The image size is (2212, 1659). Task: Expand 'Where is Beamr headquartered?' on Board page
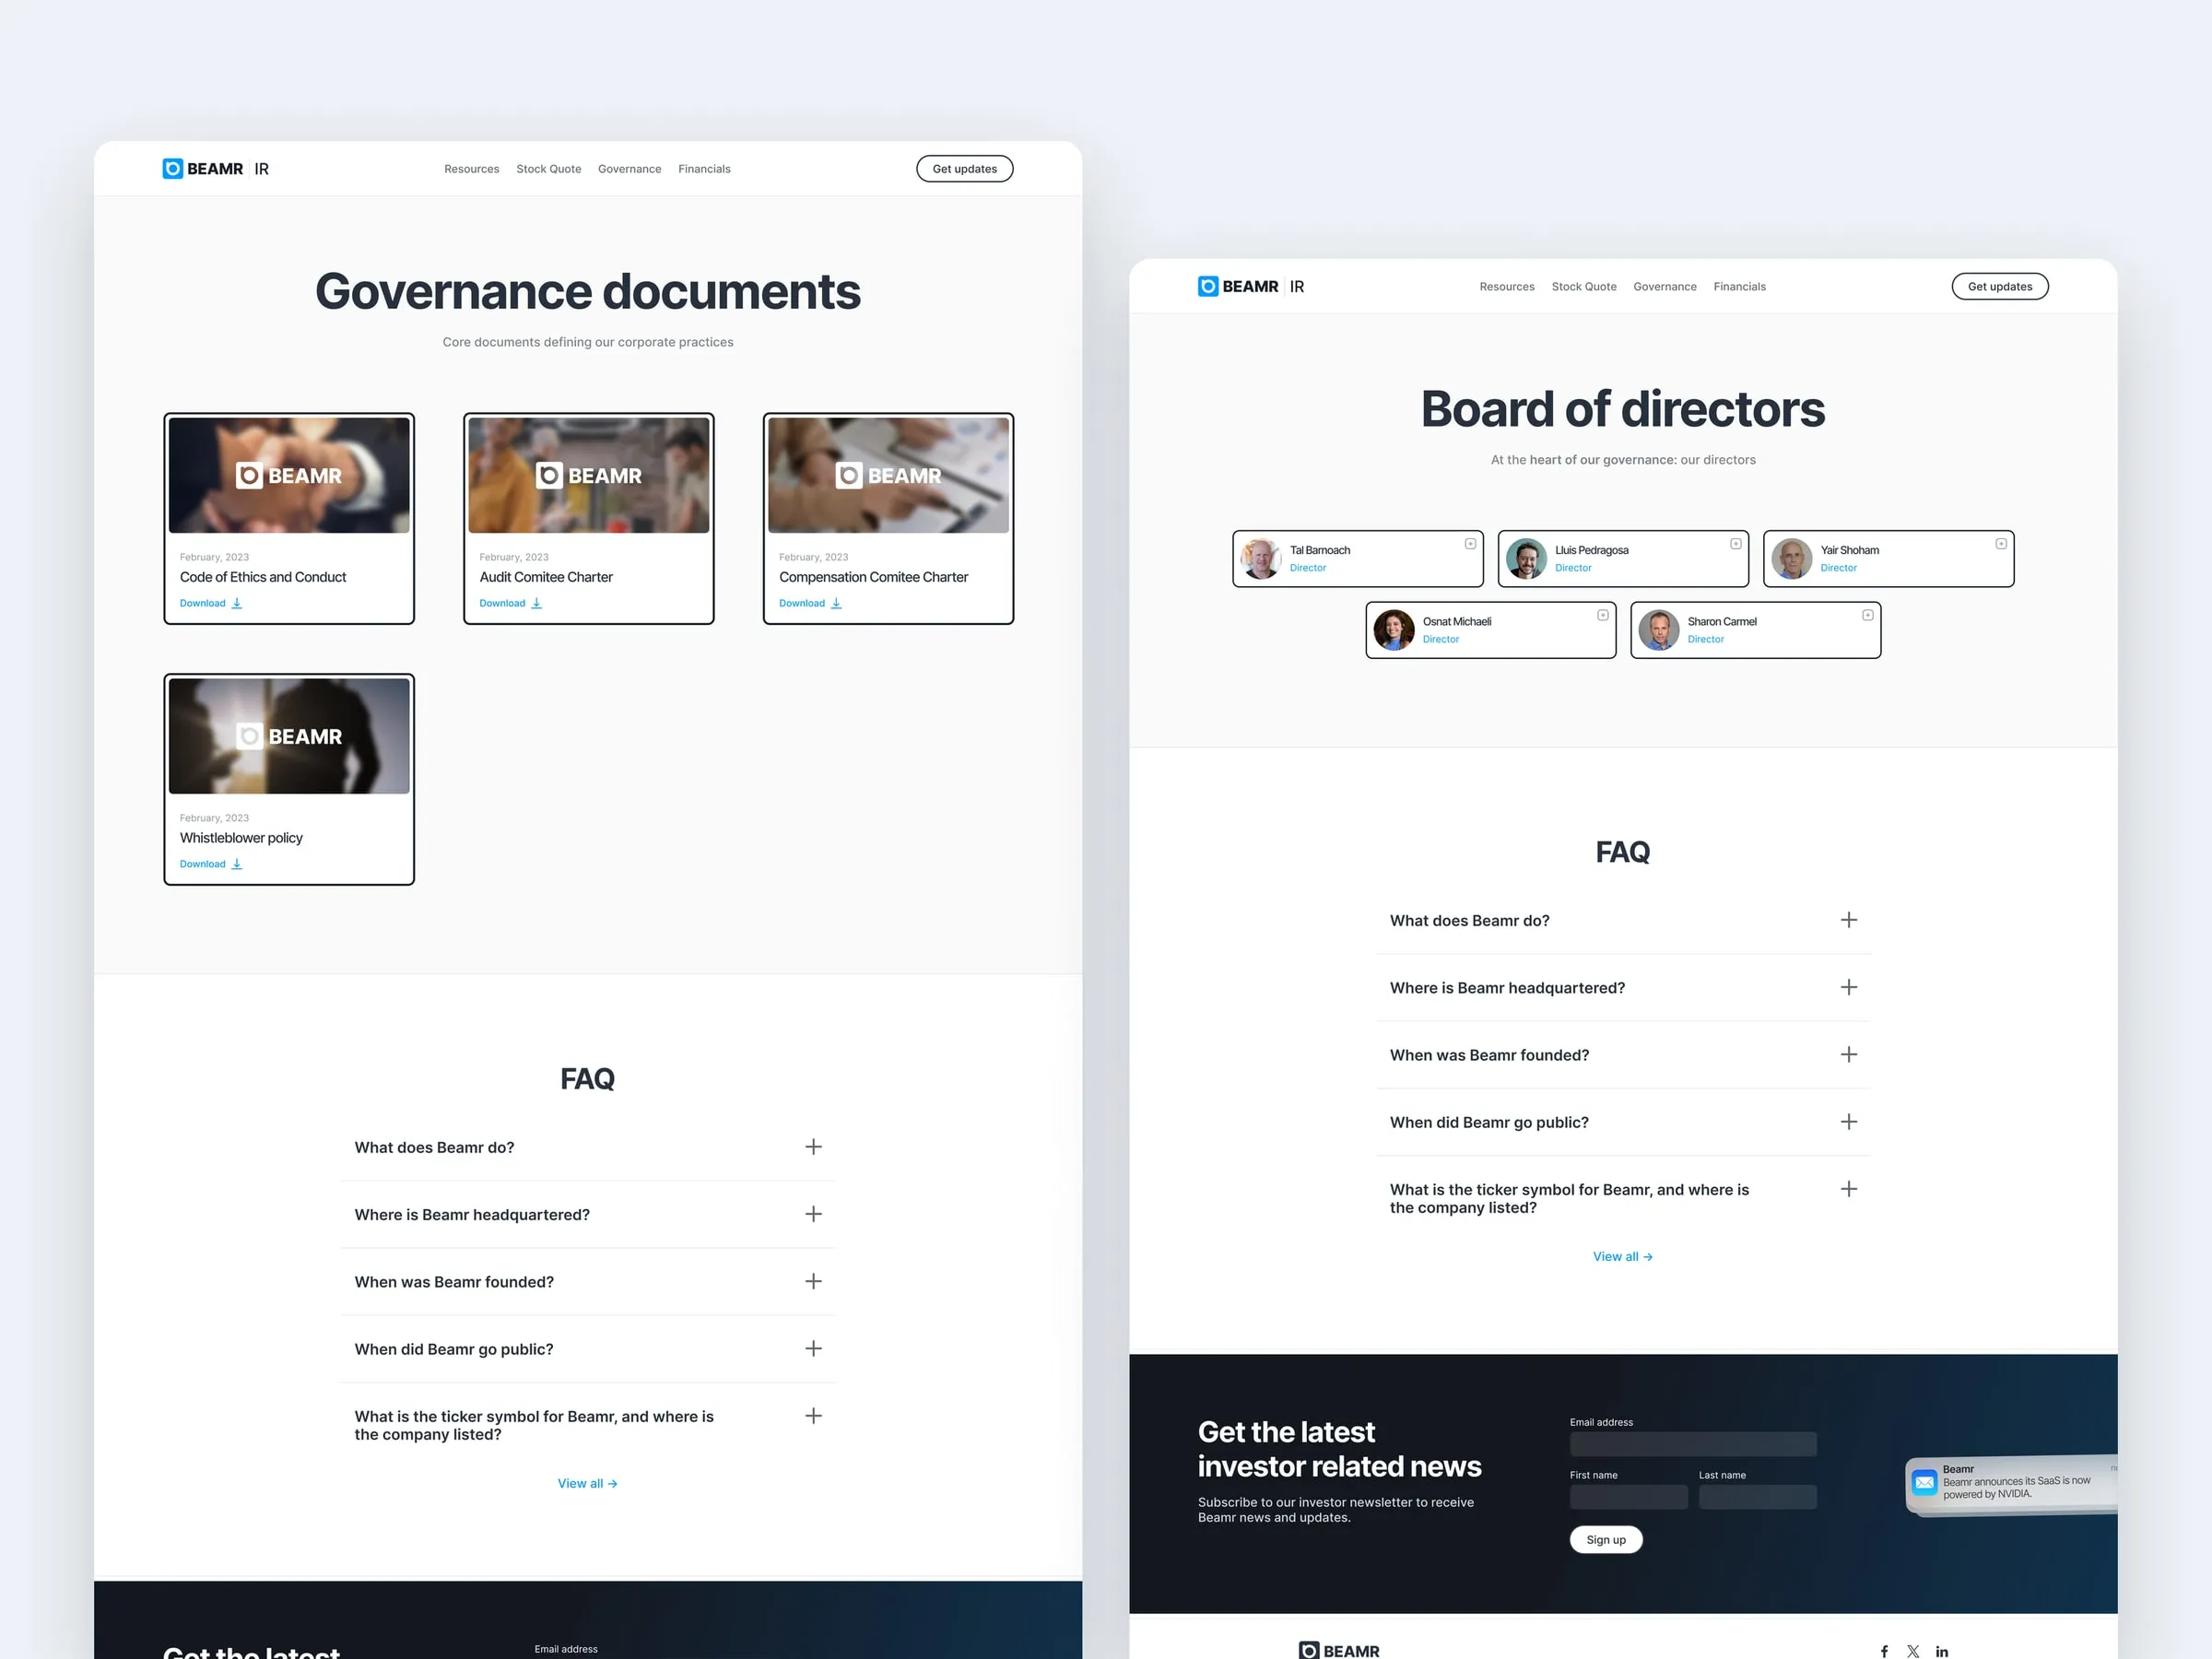(1849, 987)
